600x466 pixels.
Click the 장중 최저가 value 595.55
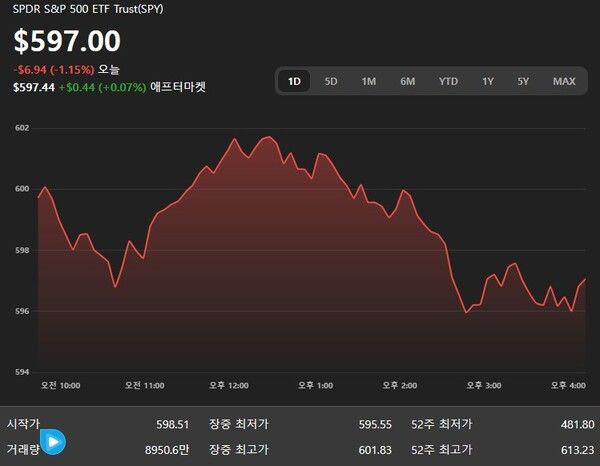point(375,424)
